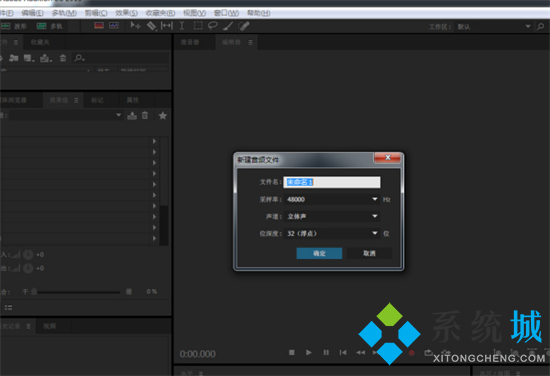Expand the bit depth 32 dropdown
Image resolution: width=550 pixels, height=376 pixels.
click(x=331, y=233)
